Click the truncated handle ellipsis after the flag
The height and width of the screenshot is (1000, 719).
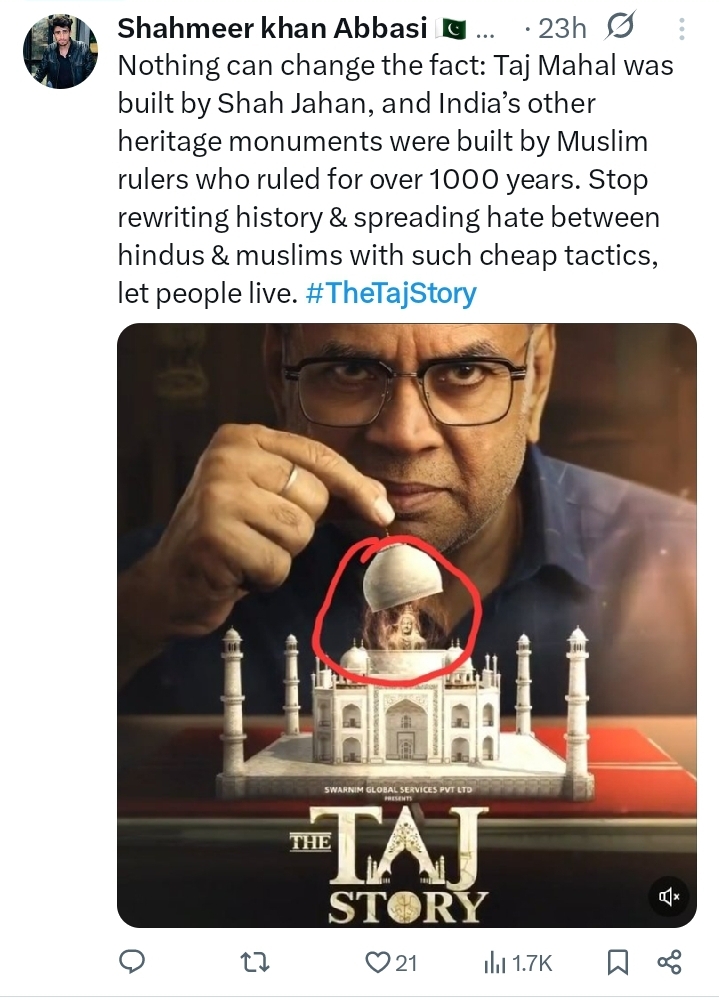pyautogui.click(x=483, y=30)
